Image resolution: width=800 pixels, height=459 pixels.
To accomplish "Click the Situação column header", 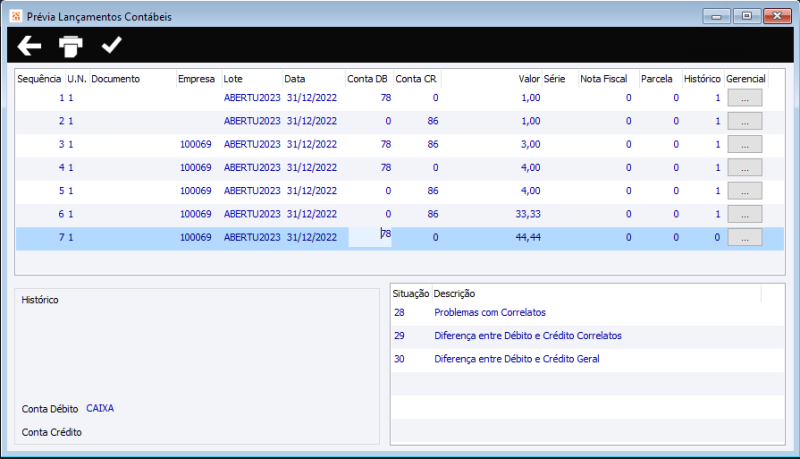I will [411, 293].
